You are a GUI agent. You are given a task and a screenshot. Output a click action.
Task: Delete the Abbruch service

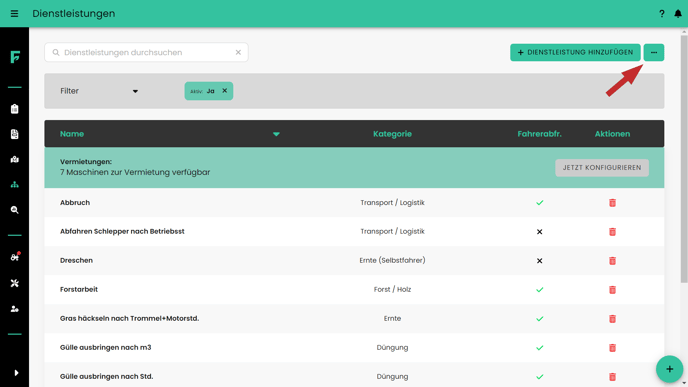coord(613,203)
